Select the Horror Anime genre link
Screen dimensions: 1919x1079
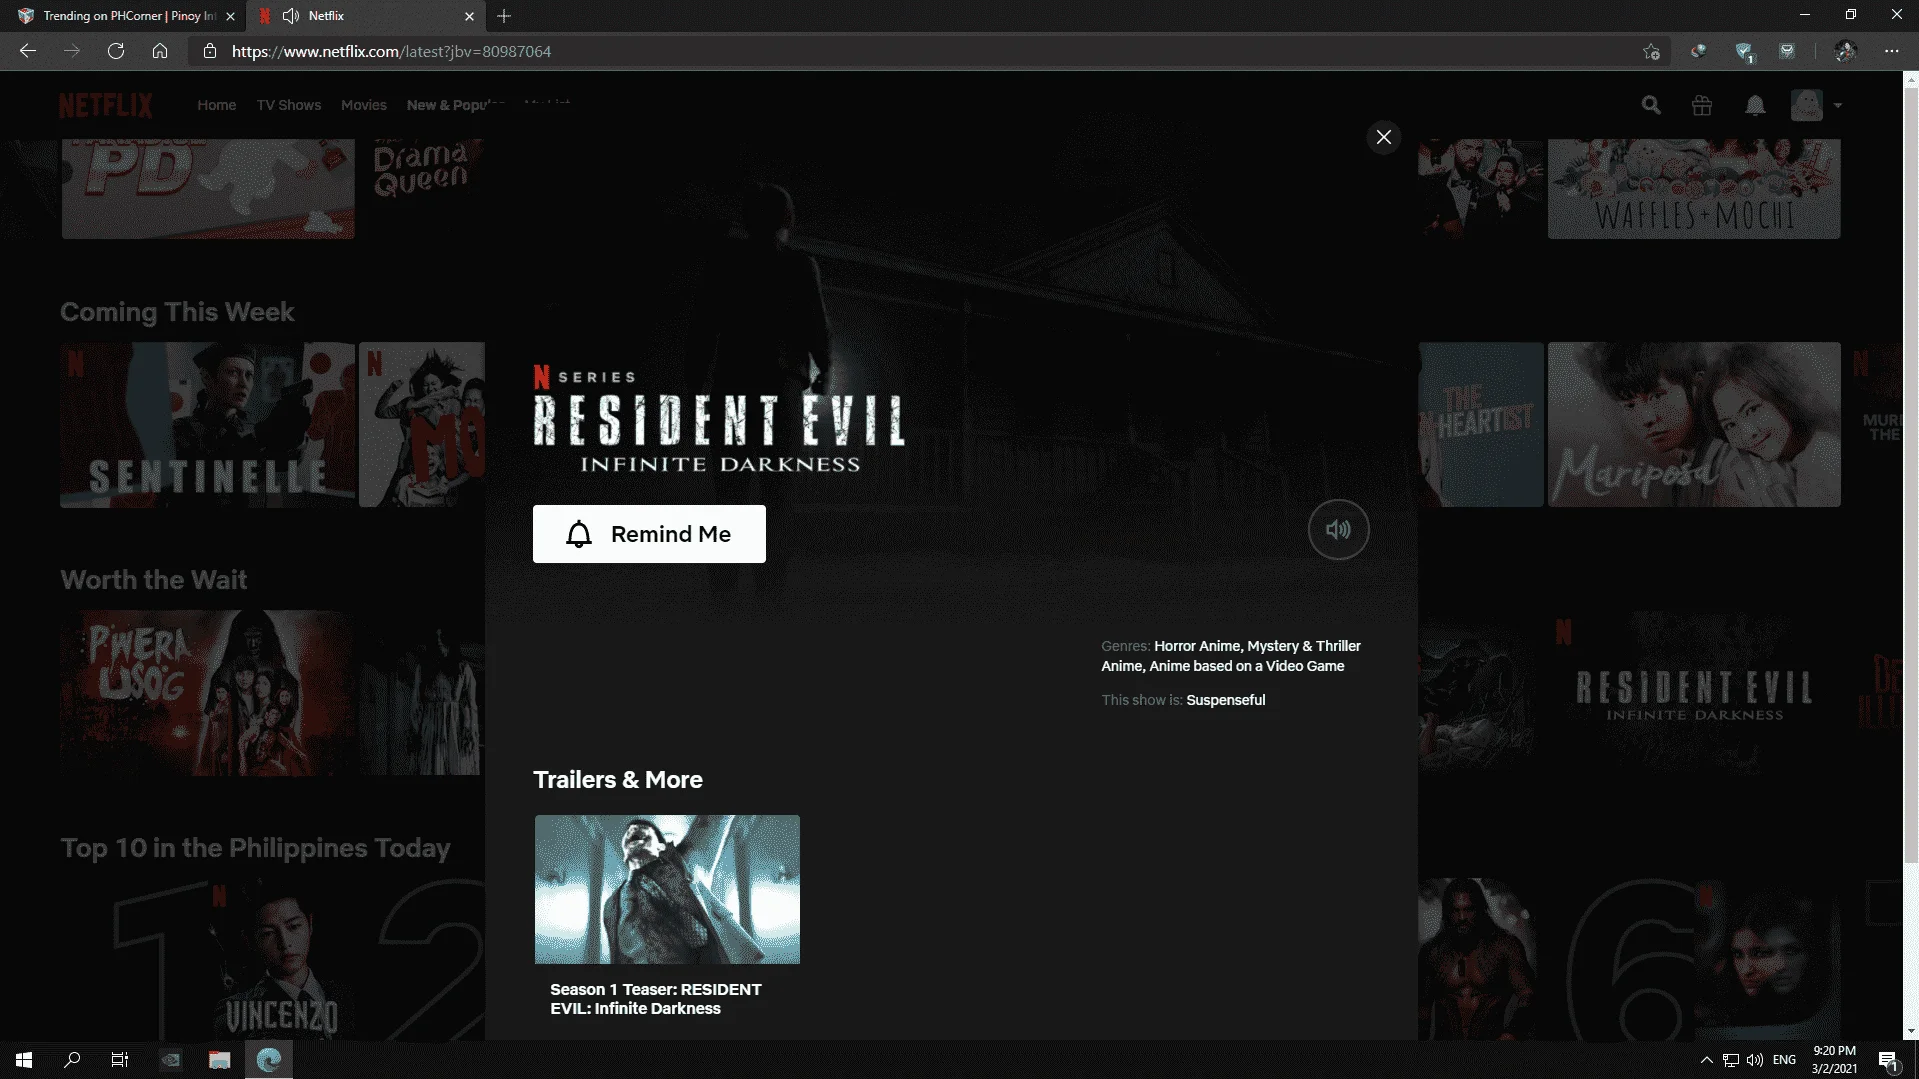click(x=1197, y=646)
